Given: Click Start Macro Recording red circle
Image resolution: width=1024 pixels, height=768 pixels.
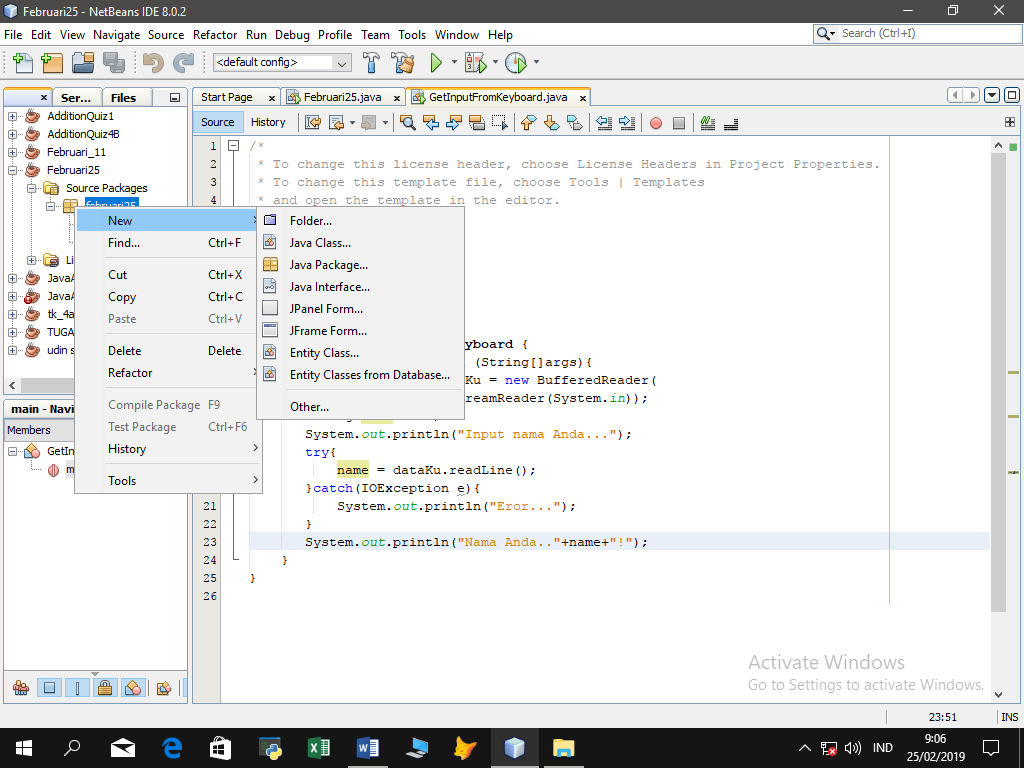Looking at the screenshot, I should [x=656, y=123].
